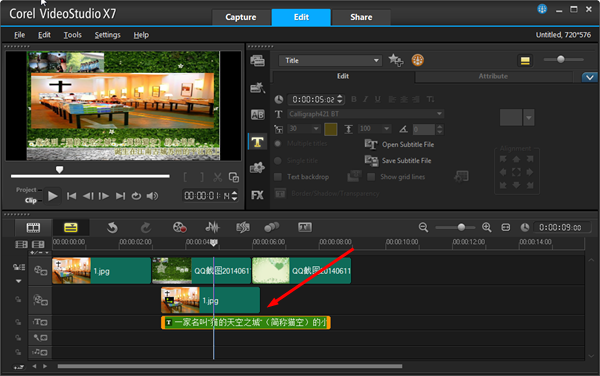Screen dimensions: 600x376
Task: Open the Instant Project library icon
Action: pyautogui.click(x=257, y=88)
